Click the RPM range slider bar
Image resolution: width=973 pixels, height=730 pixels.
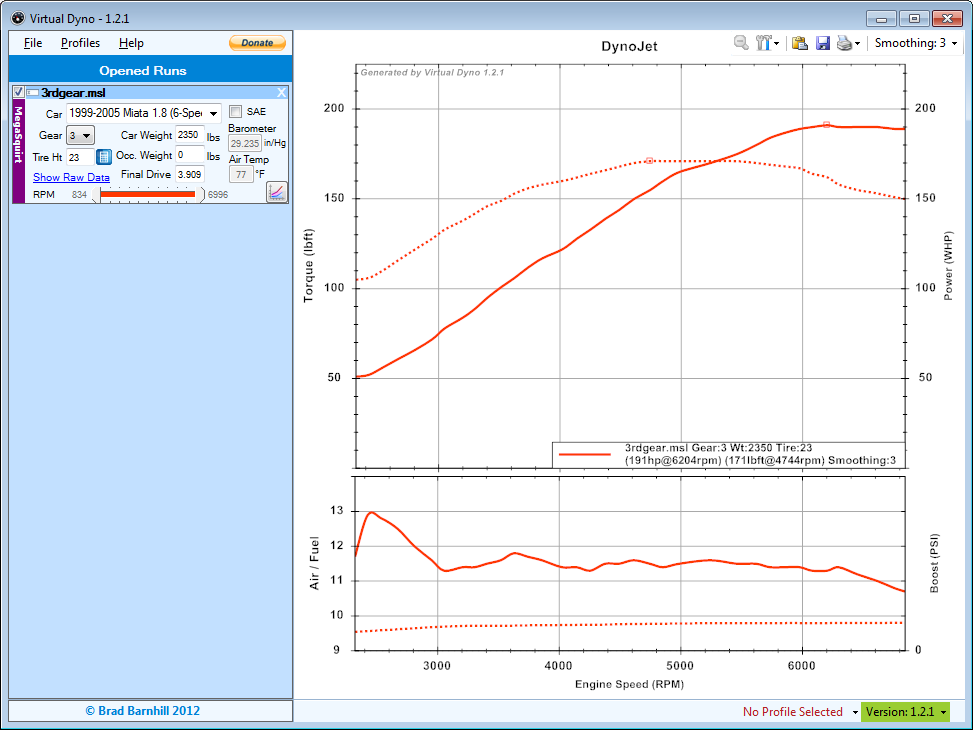pyautogui.click(x=148, y=194)
